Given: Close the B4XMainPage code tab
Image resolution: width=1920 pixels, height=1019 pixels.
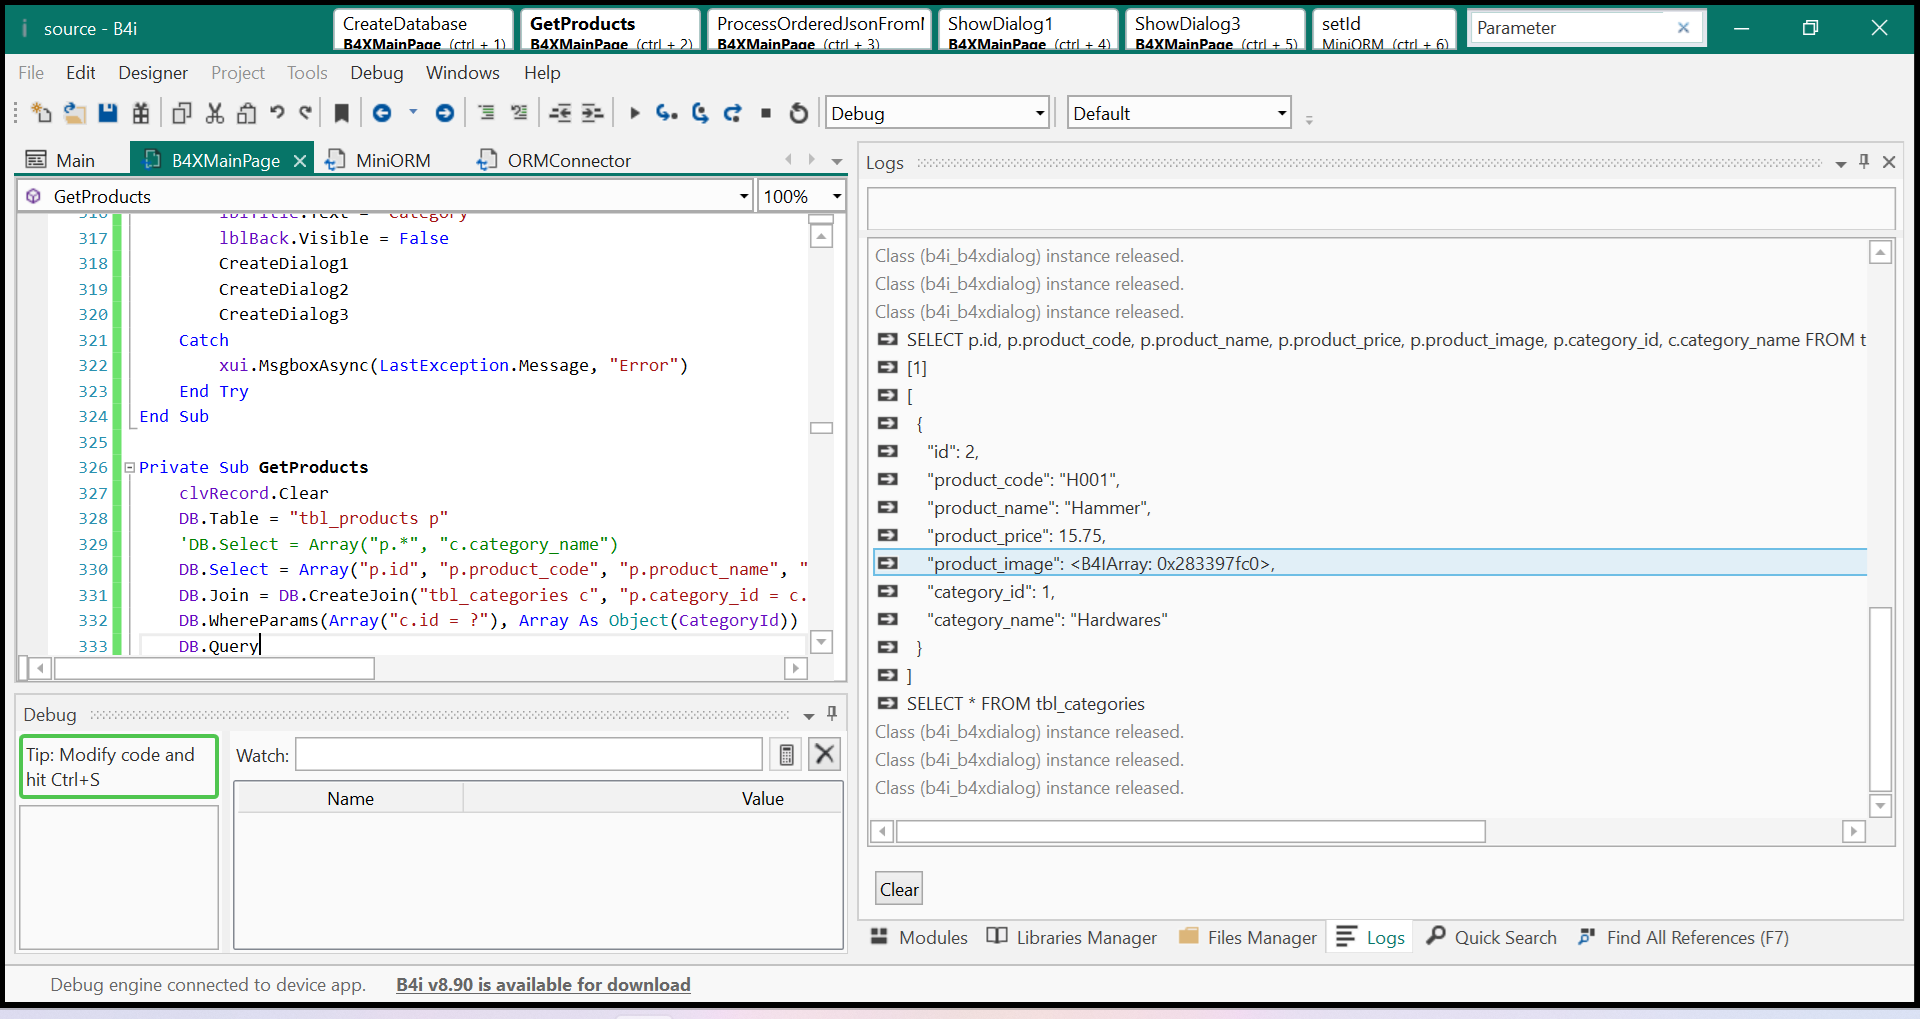Looking at the screenshot, I should click(x=299, y=161).
